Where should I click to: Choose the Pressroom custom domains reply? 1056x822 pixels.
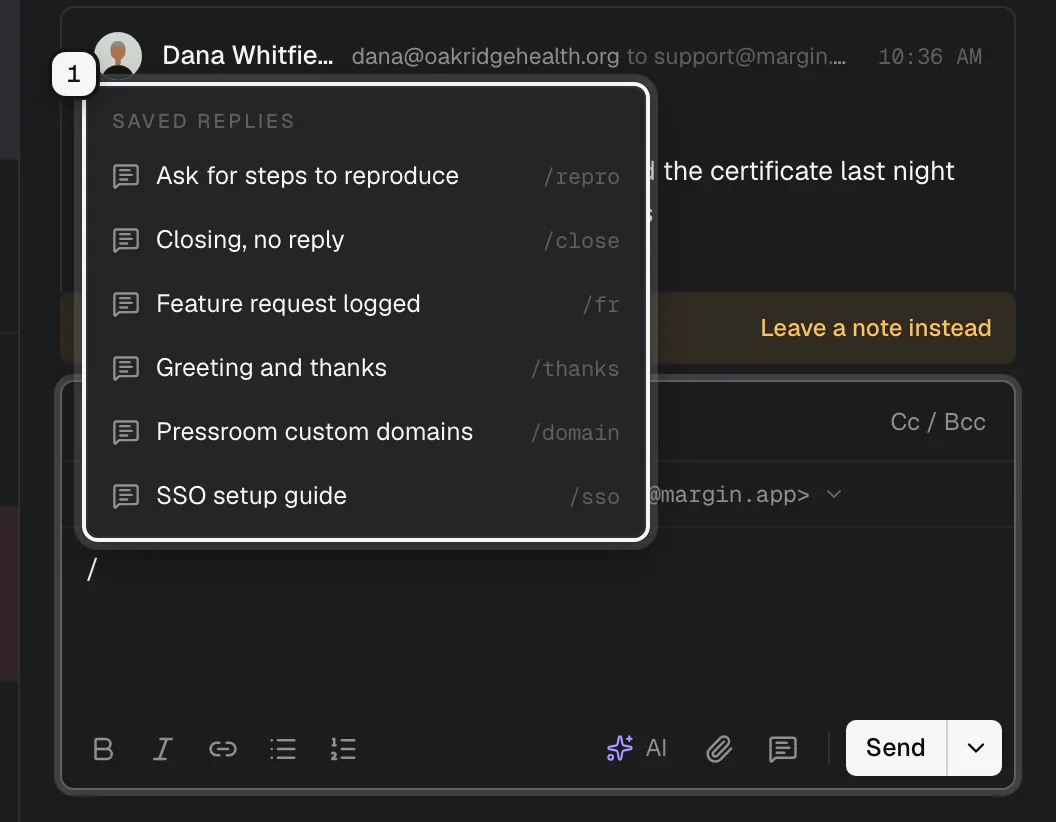tap(366, 432)
